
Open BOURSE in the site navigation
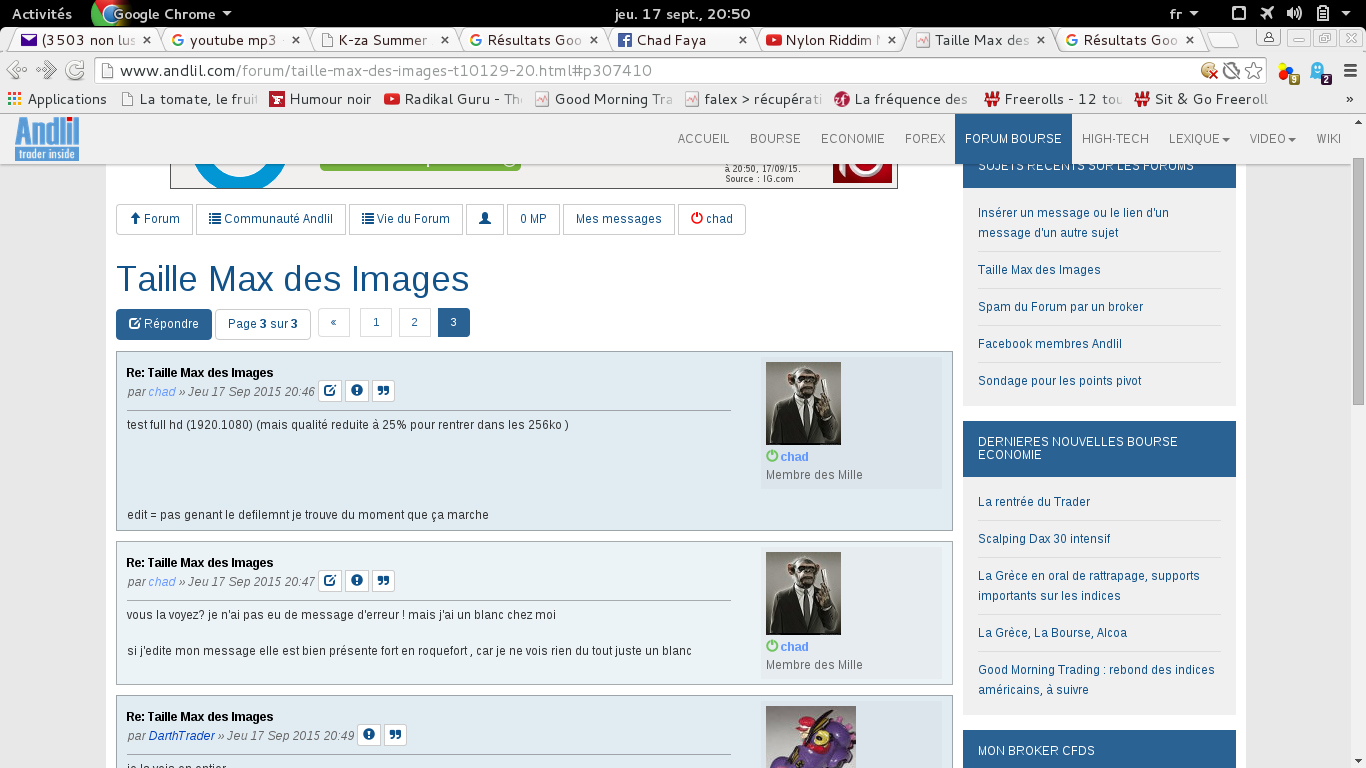[x=775, y=139]
